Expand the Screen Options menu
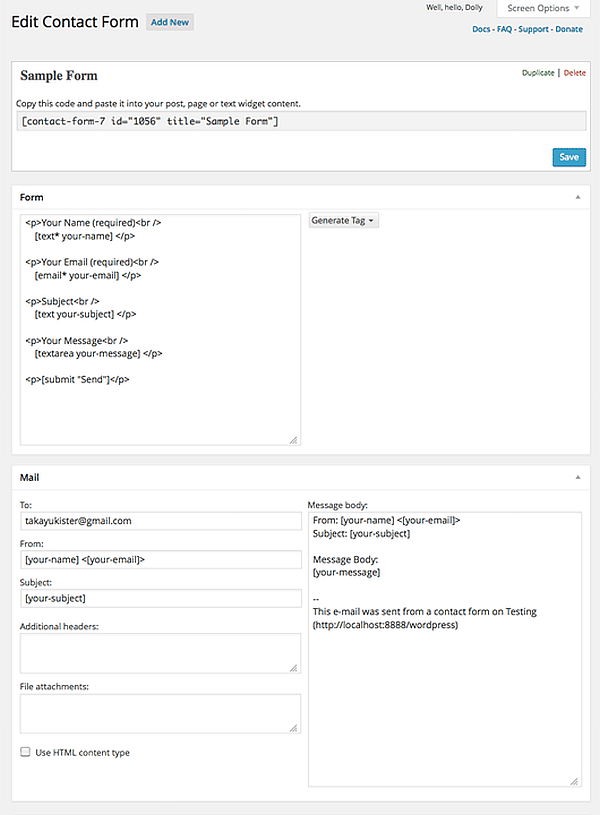 544,8
